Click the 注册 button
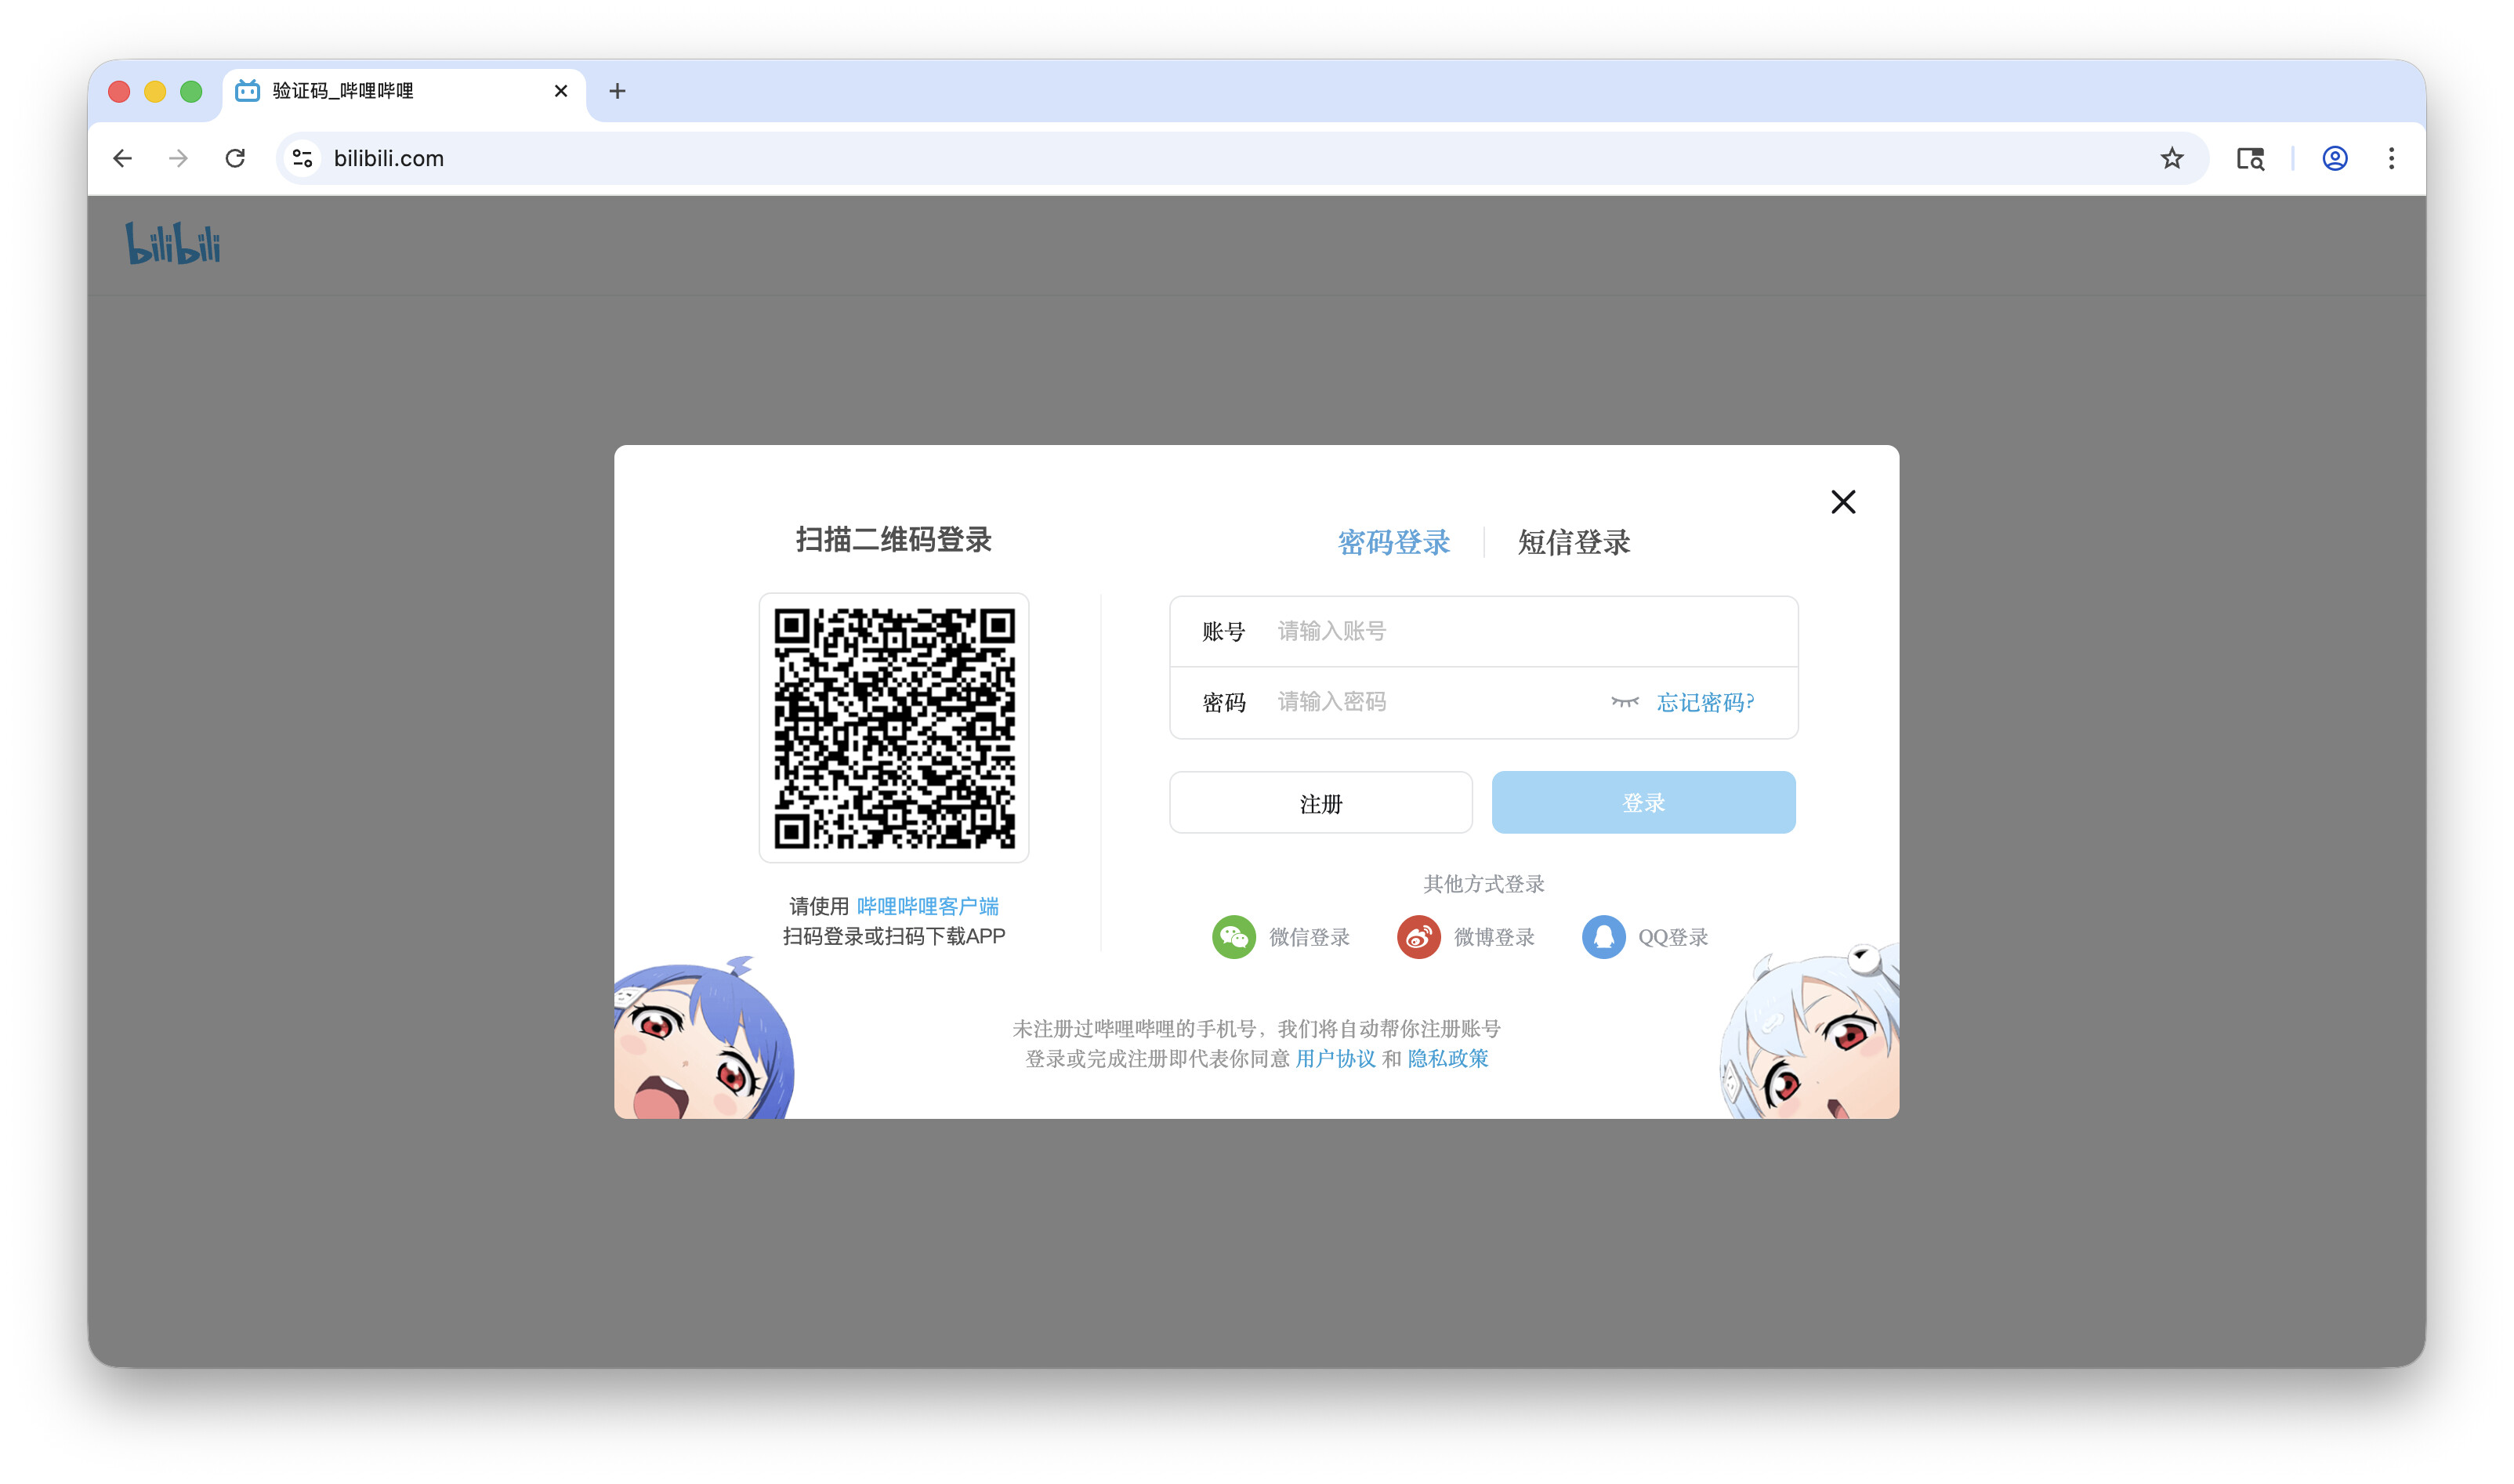This screenshot has height=1484, width=2514. click(1320, 803)
